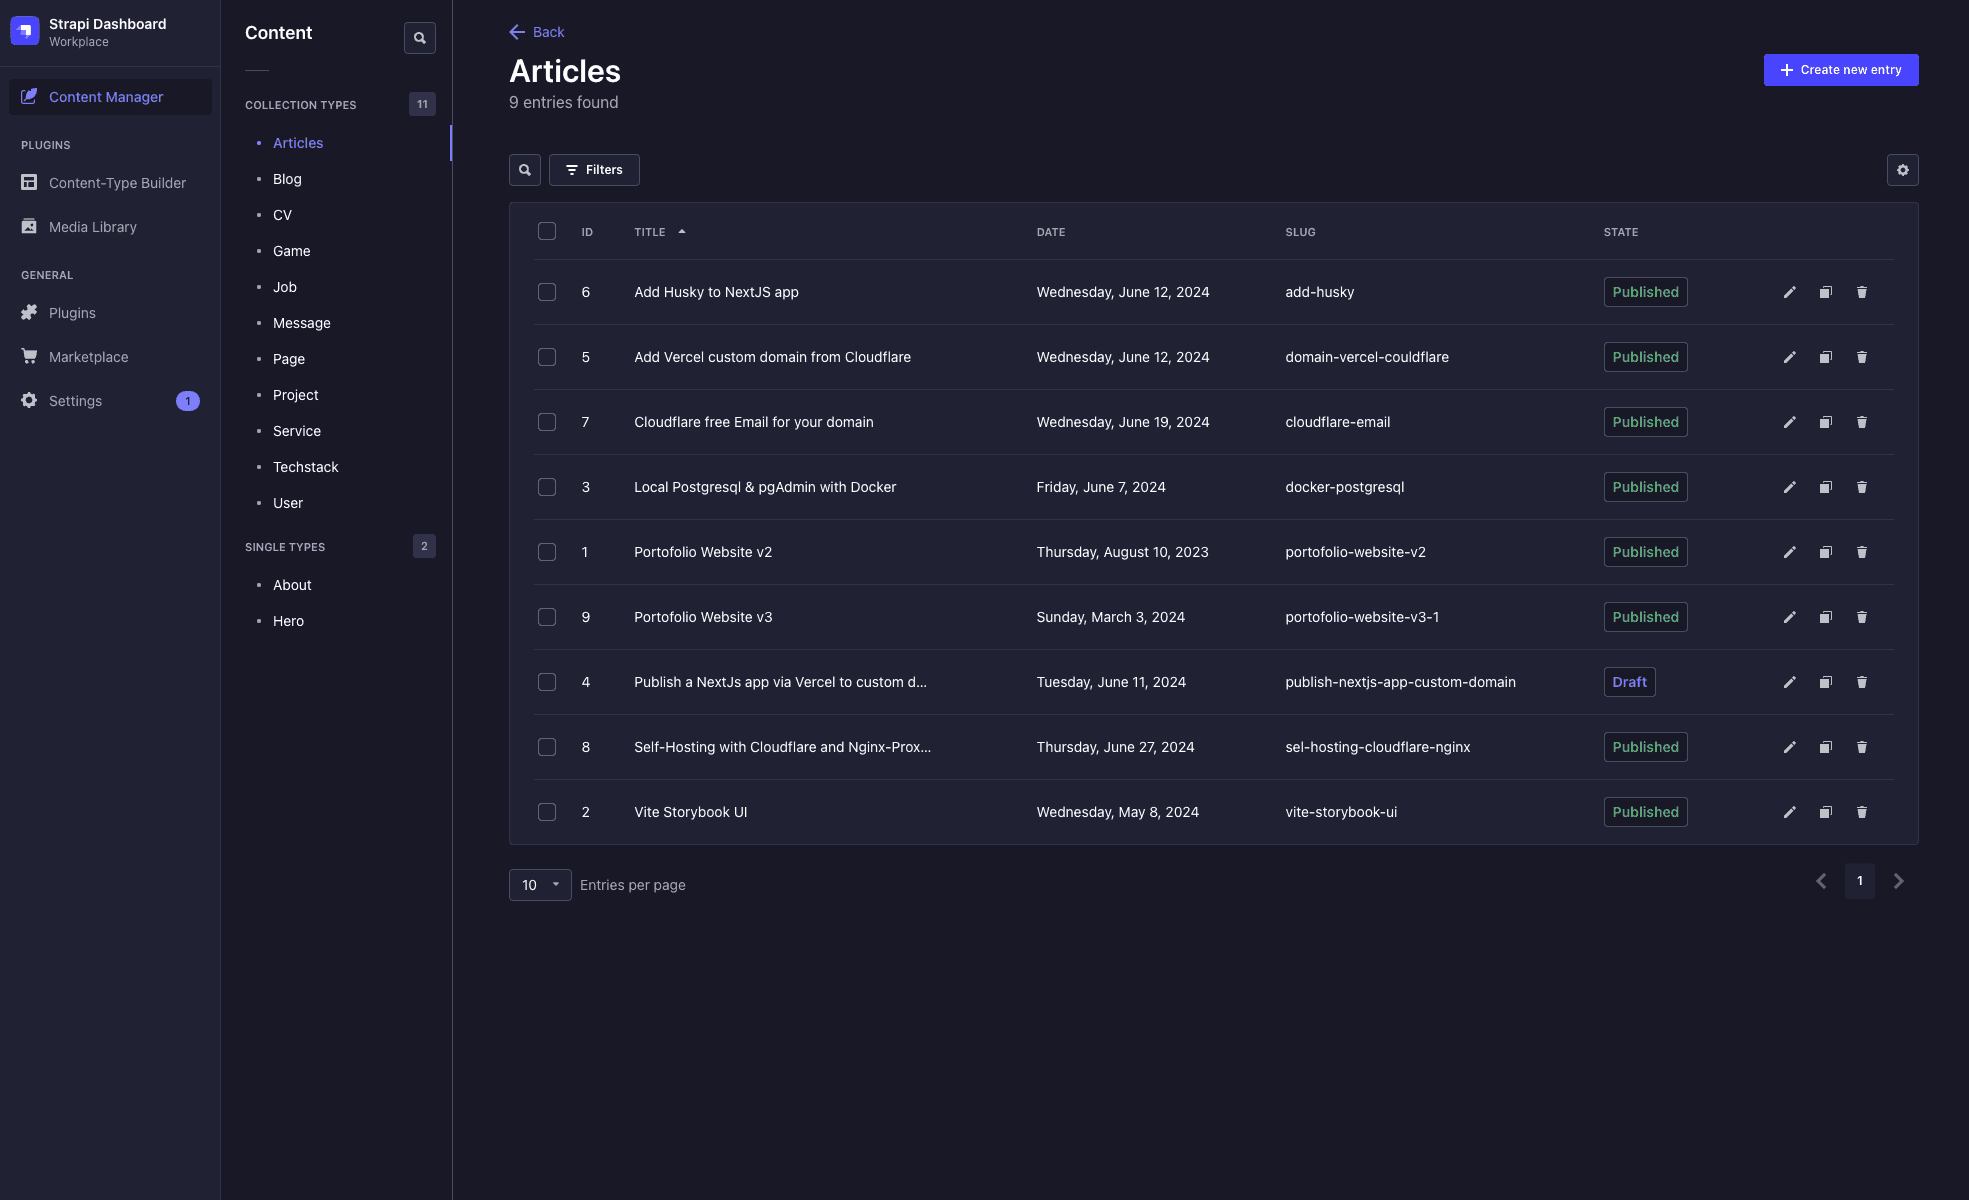This screenshot has height=1200, width=1969.
Task: Delete the Portofolio Website v2 entry
Action: tap(1861, 552)
